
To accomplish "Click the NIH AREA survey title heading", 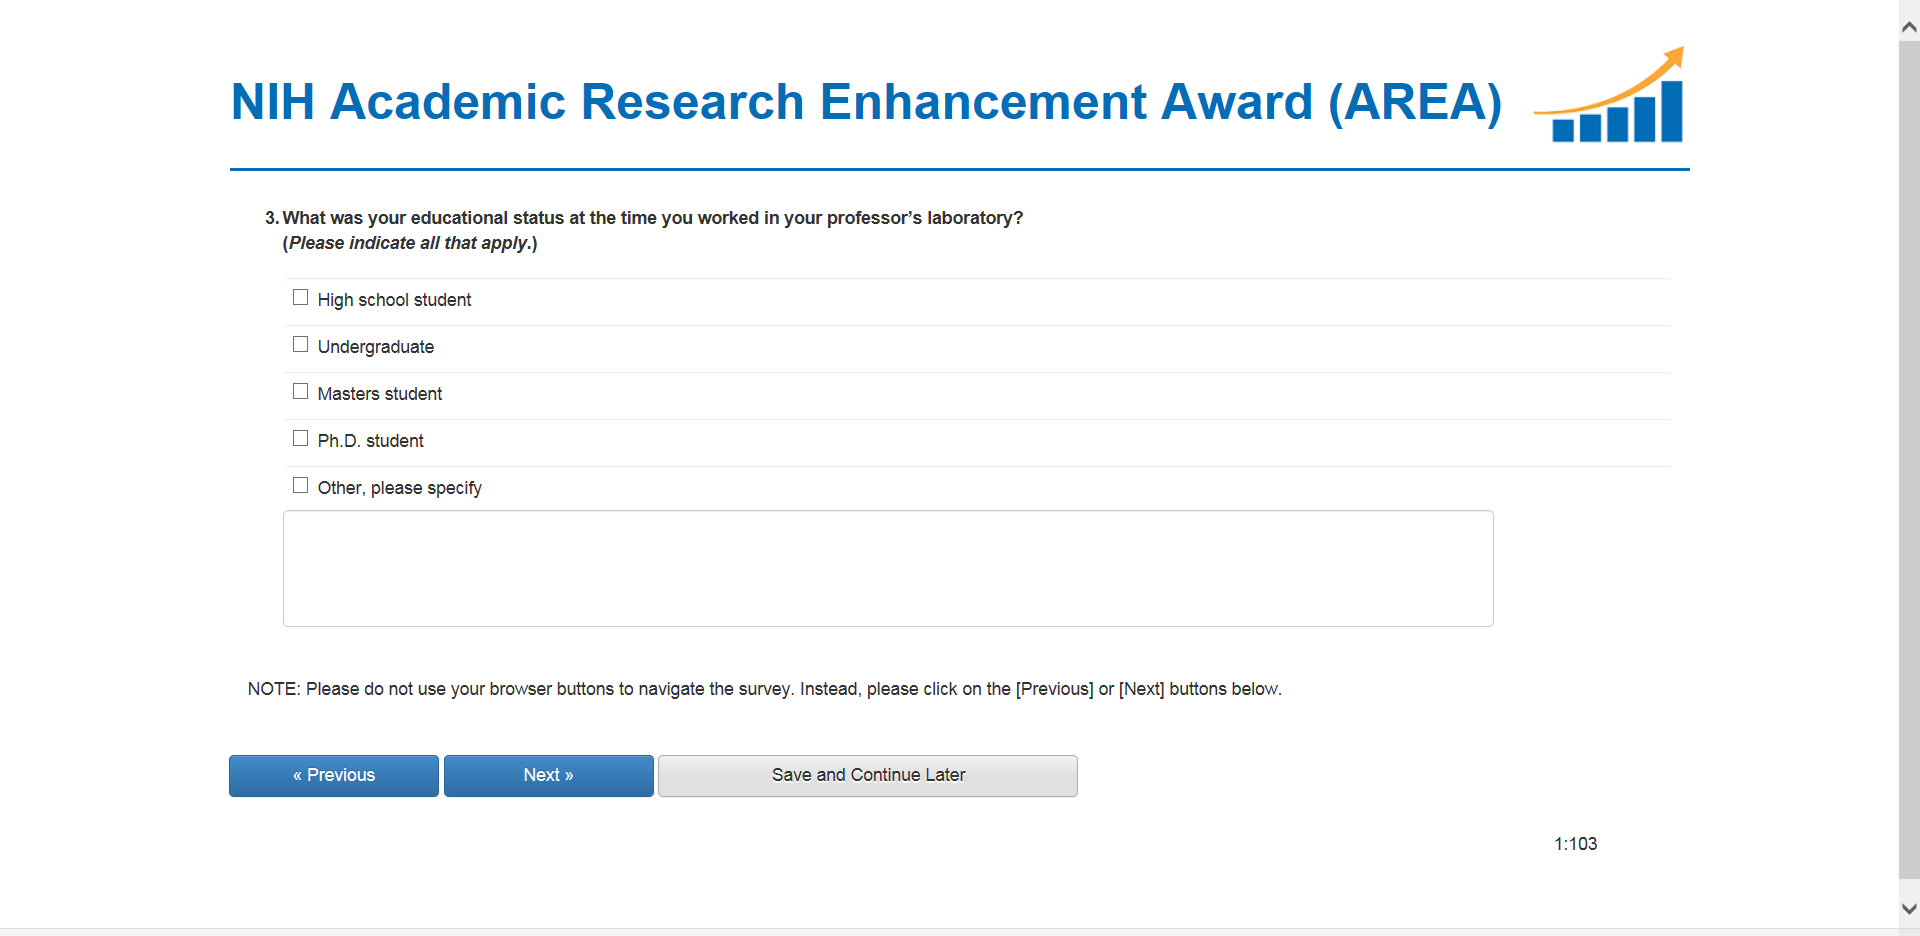I will 865,102.
